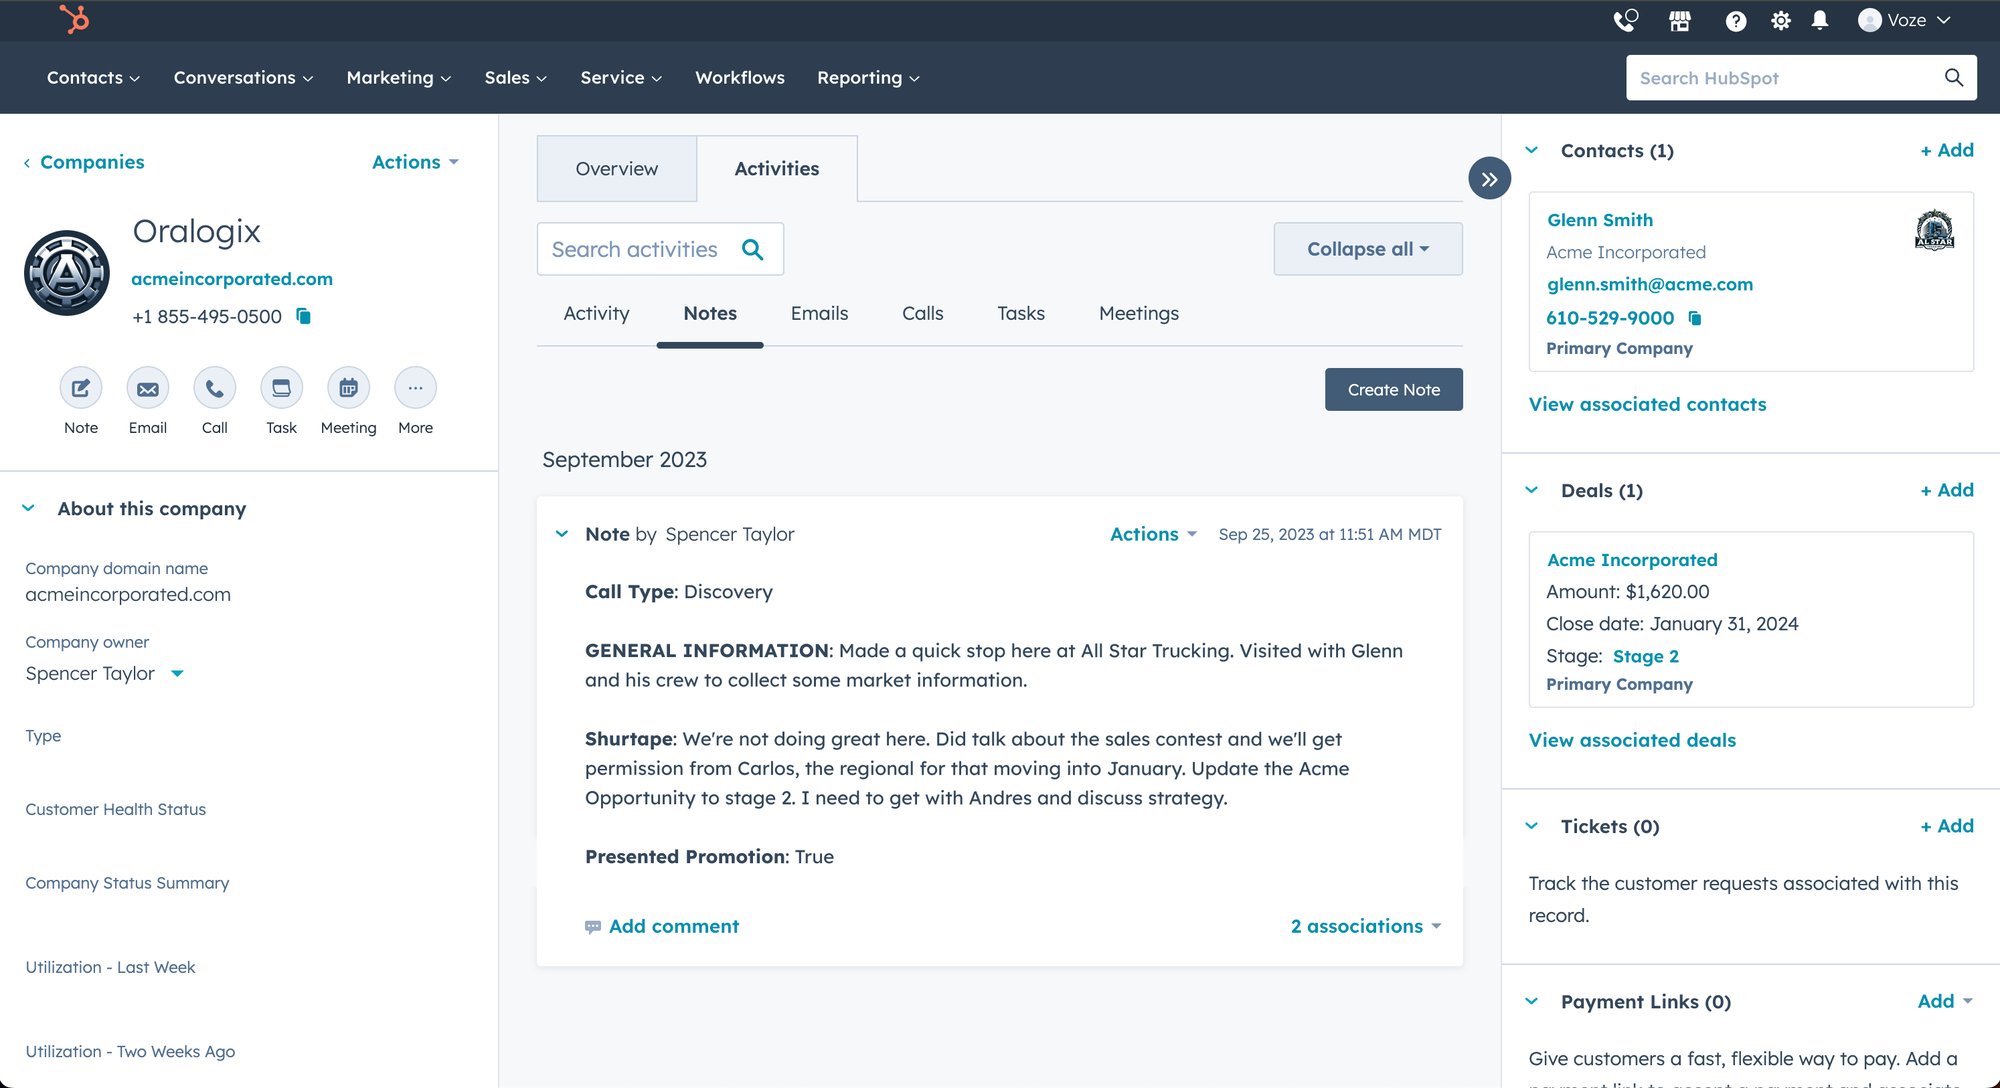2000x1088 pixels.
Task: Open the help question mark icon
Action: 1736,21
